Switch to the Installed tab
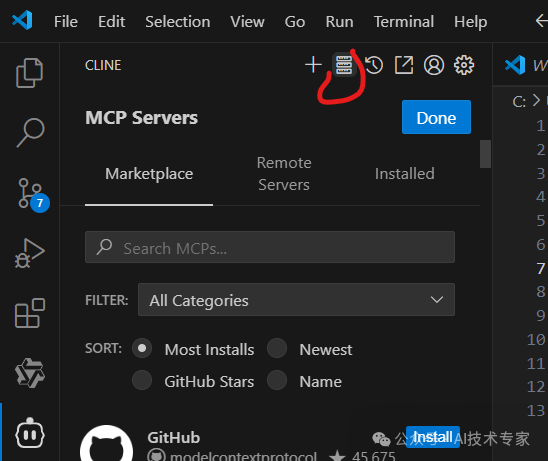548x461 pixels. pos(404,174)
